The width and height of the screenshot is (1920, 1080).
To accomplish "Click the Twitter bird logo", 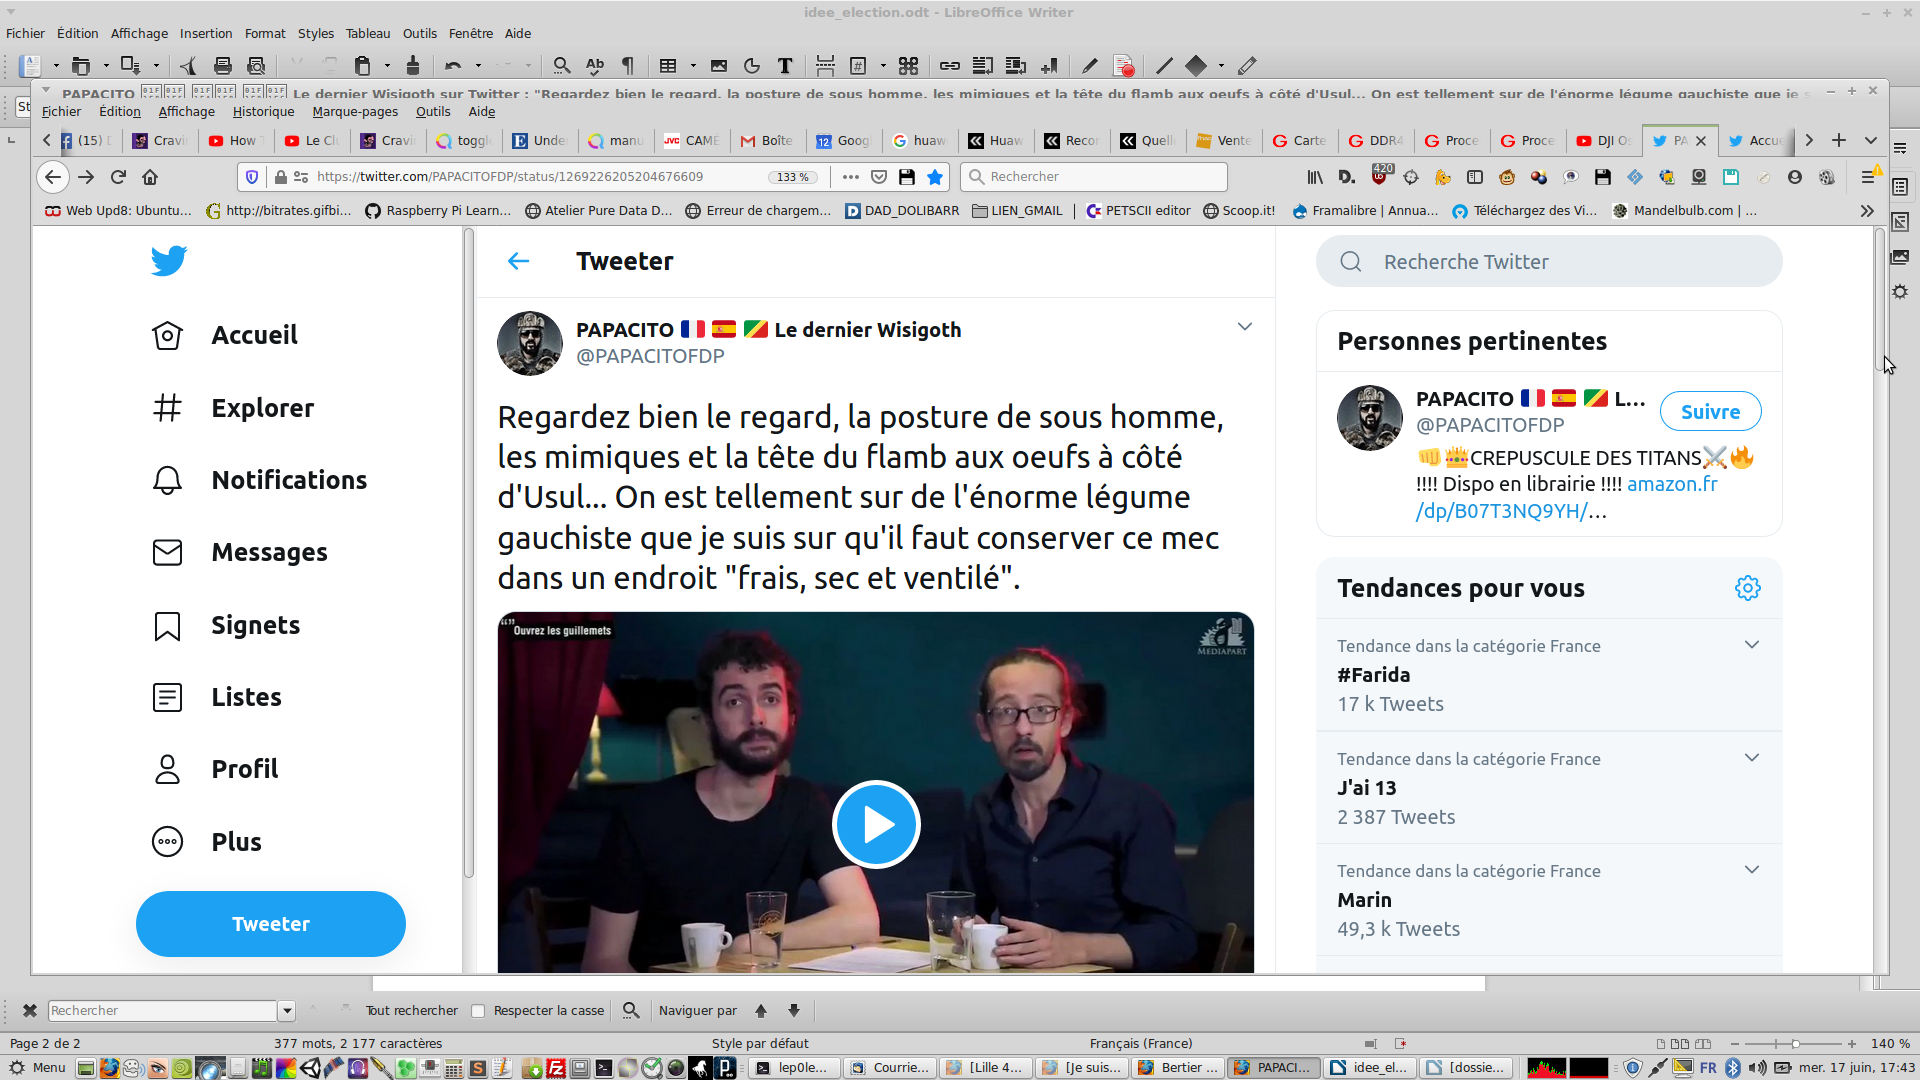I will coord(169,261).
